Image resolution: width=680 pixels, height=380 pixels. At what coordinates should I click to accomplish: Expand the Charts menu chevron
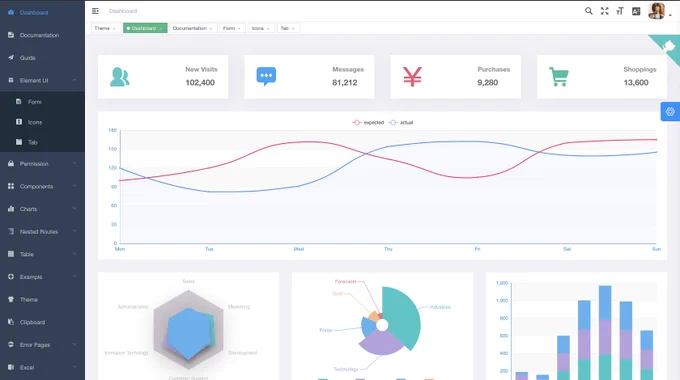pyautogui.click(x=74, y=209)
